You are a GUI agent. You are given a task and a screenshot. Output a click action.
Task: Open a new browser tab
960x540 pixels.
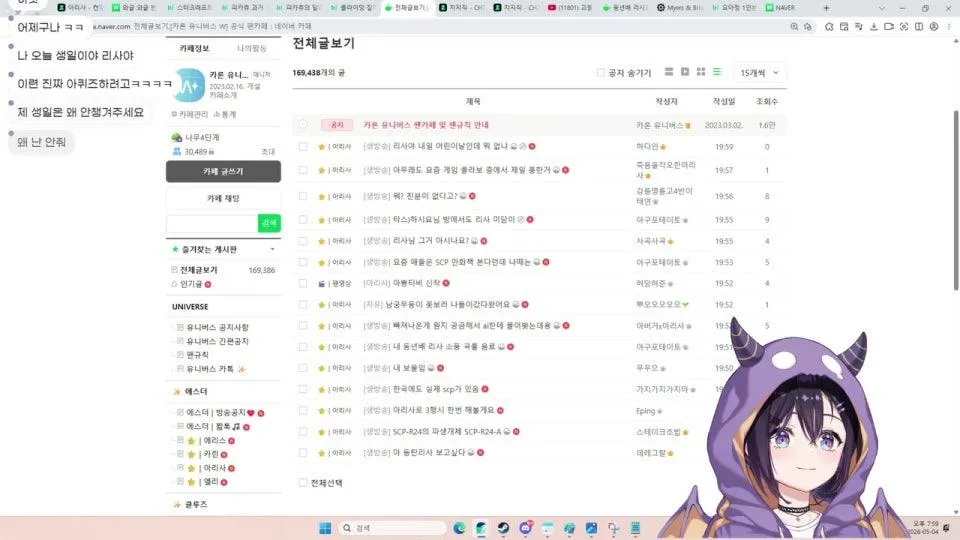pos(826,8)
